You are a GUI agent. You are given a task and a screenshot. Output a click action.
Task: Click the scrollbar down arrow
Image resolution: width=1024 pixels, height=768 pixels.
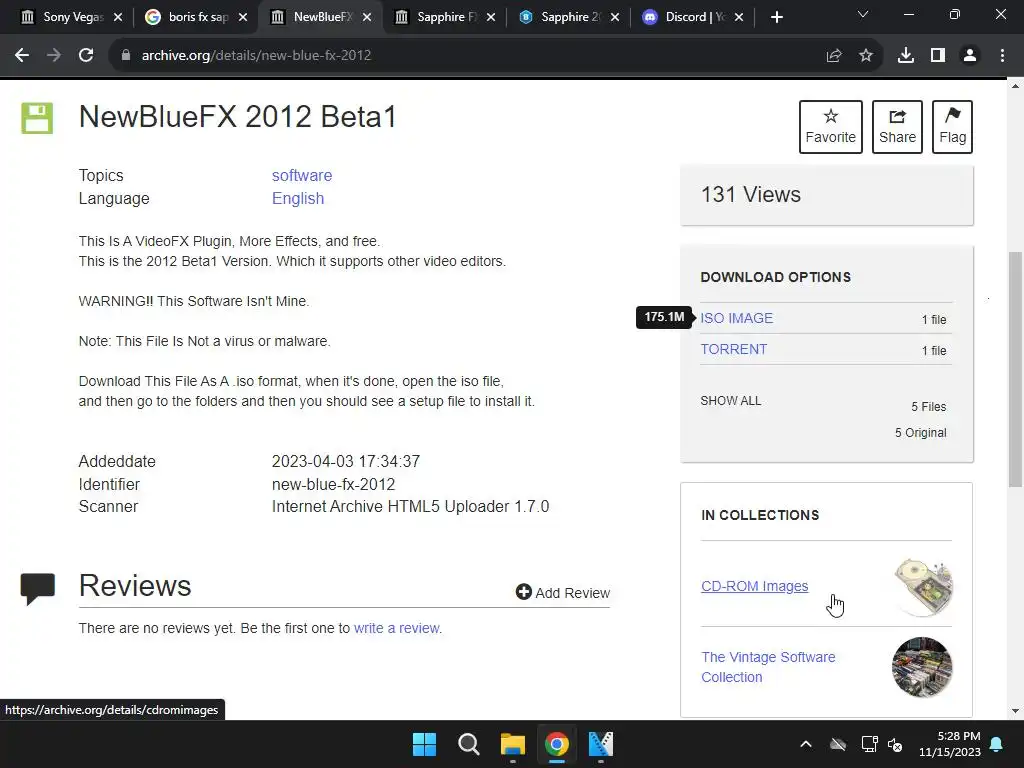point(1015,711)
